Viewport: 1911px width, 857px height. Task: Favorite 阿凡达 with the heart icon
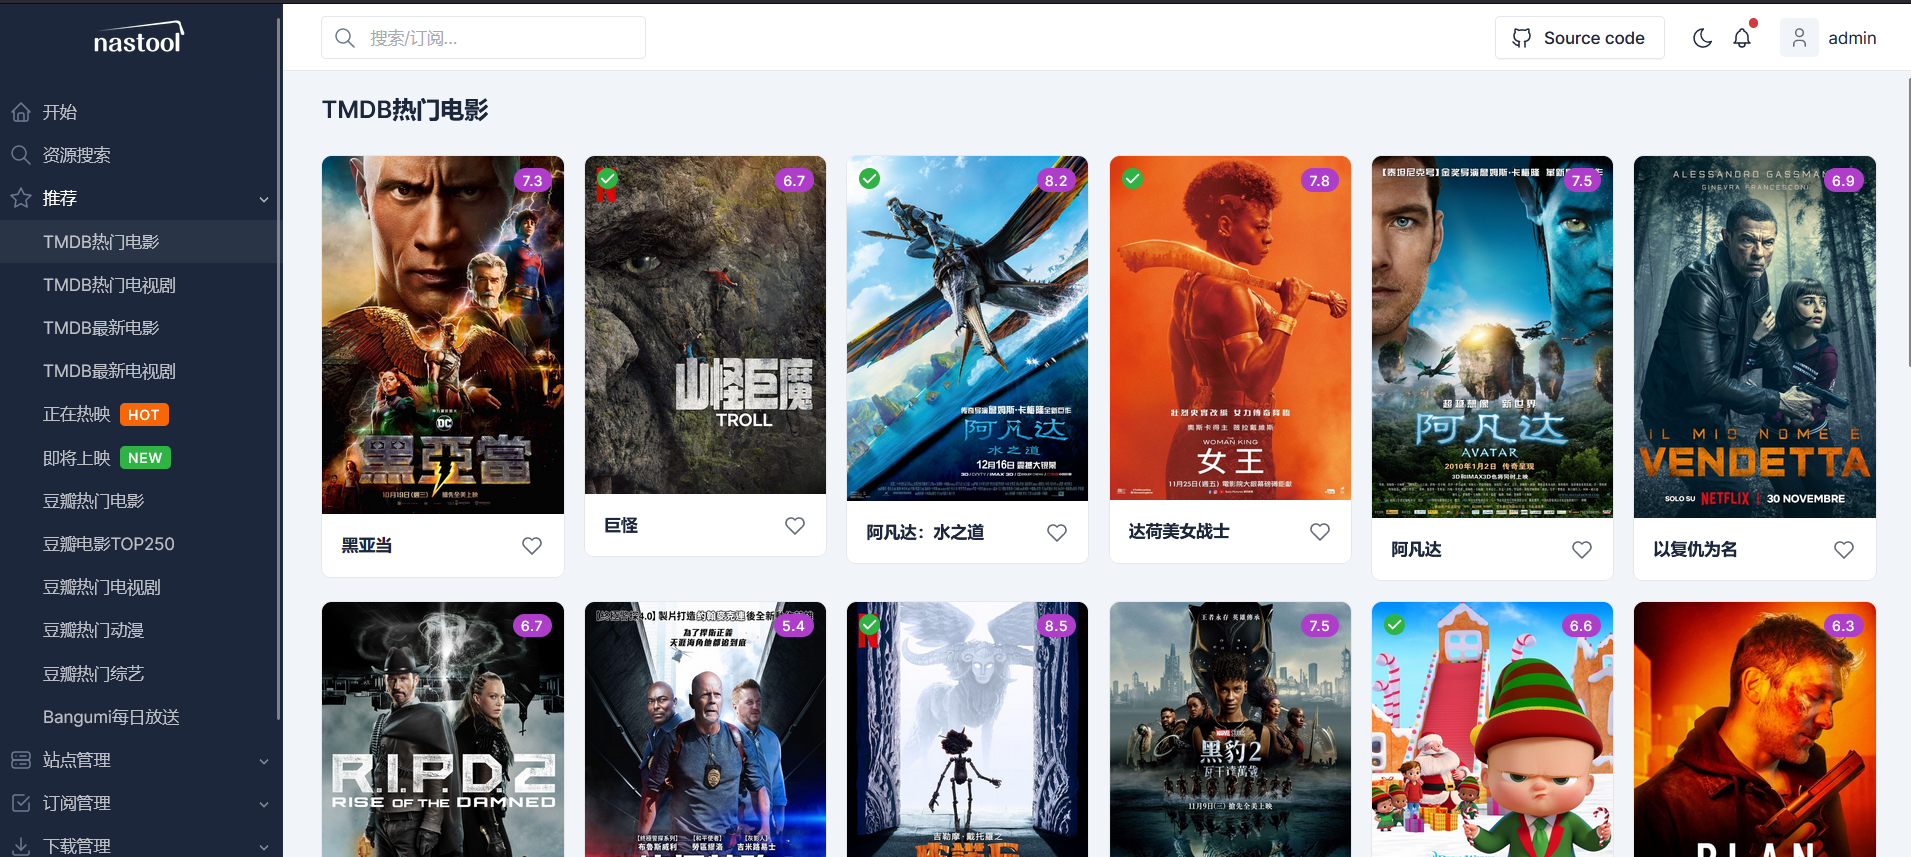(1582, 549)
